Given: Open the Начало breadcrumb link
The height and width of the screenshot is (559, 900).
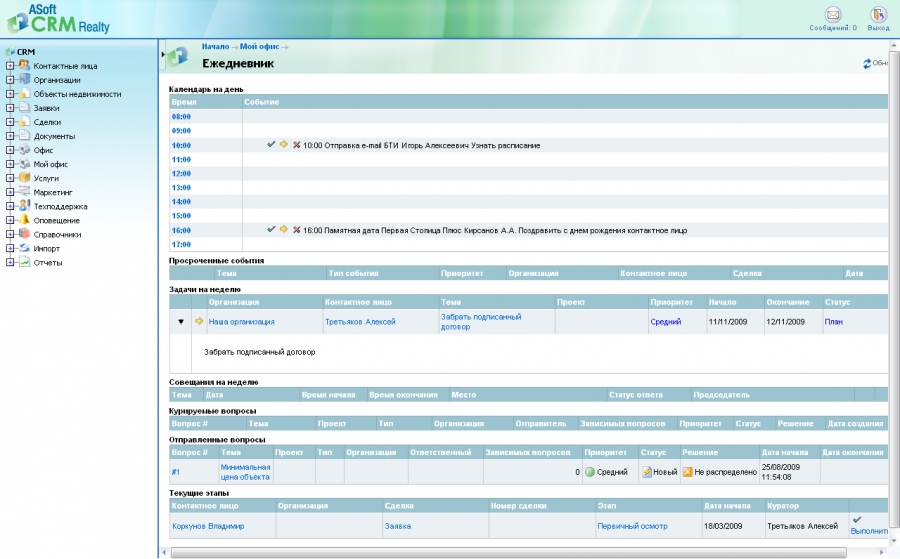Looking at the screenshot, I should click(x=214, y=46).
